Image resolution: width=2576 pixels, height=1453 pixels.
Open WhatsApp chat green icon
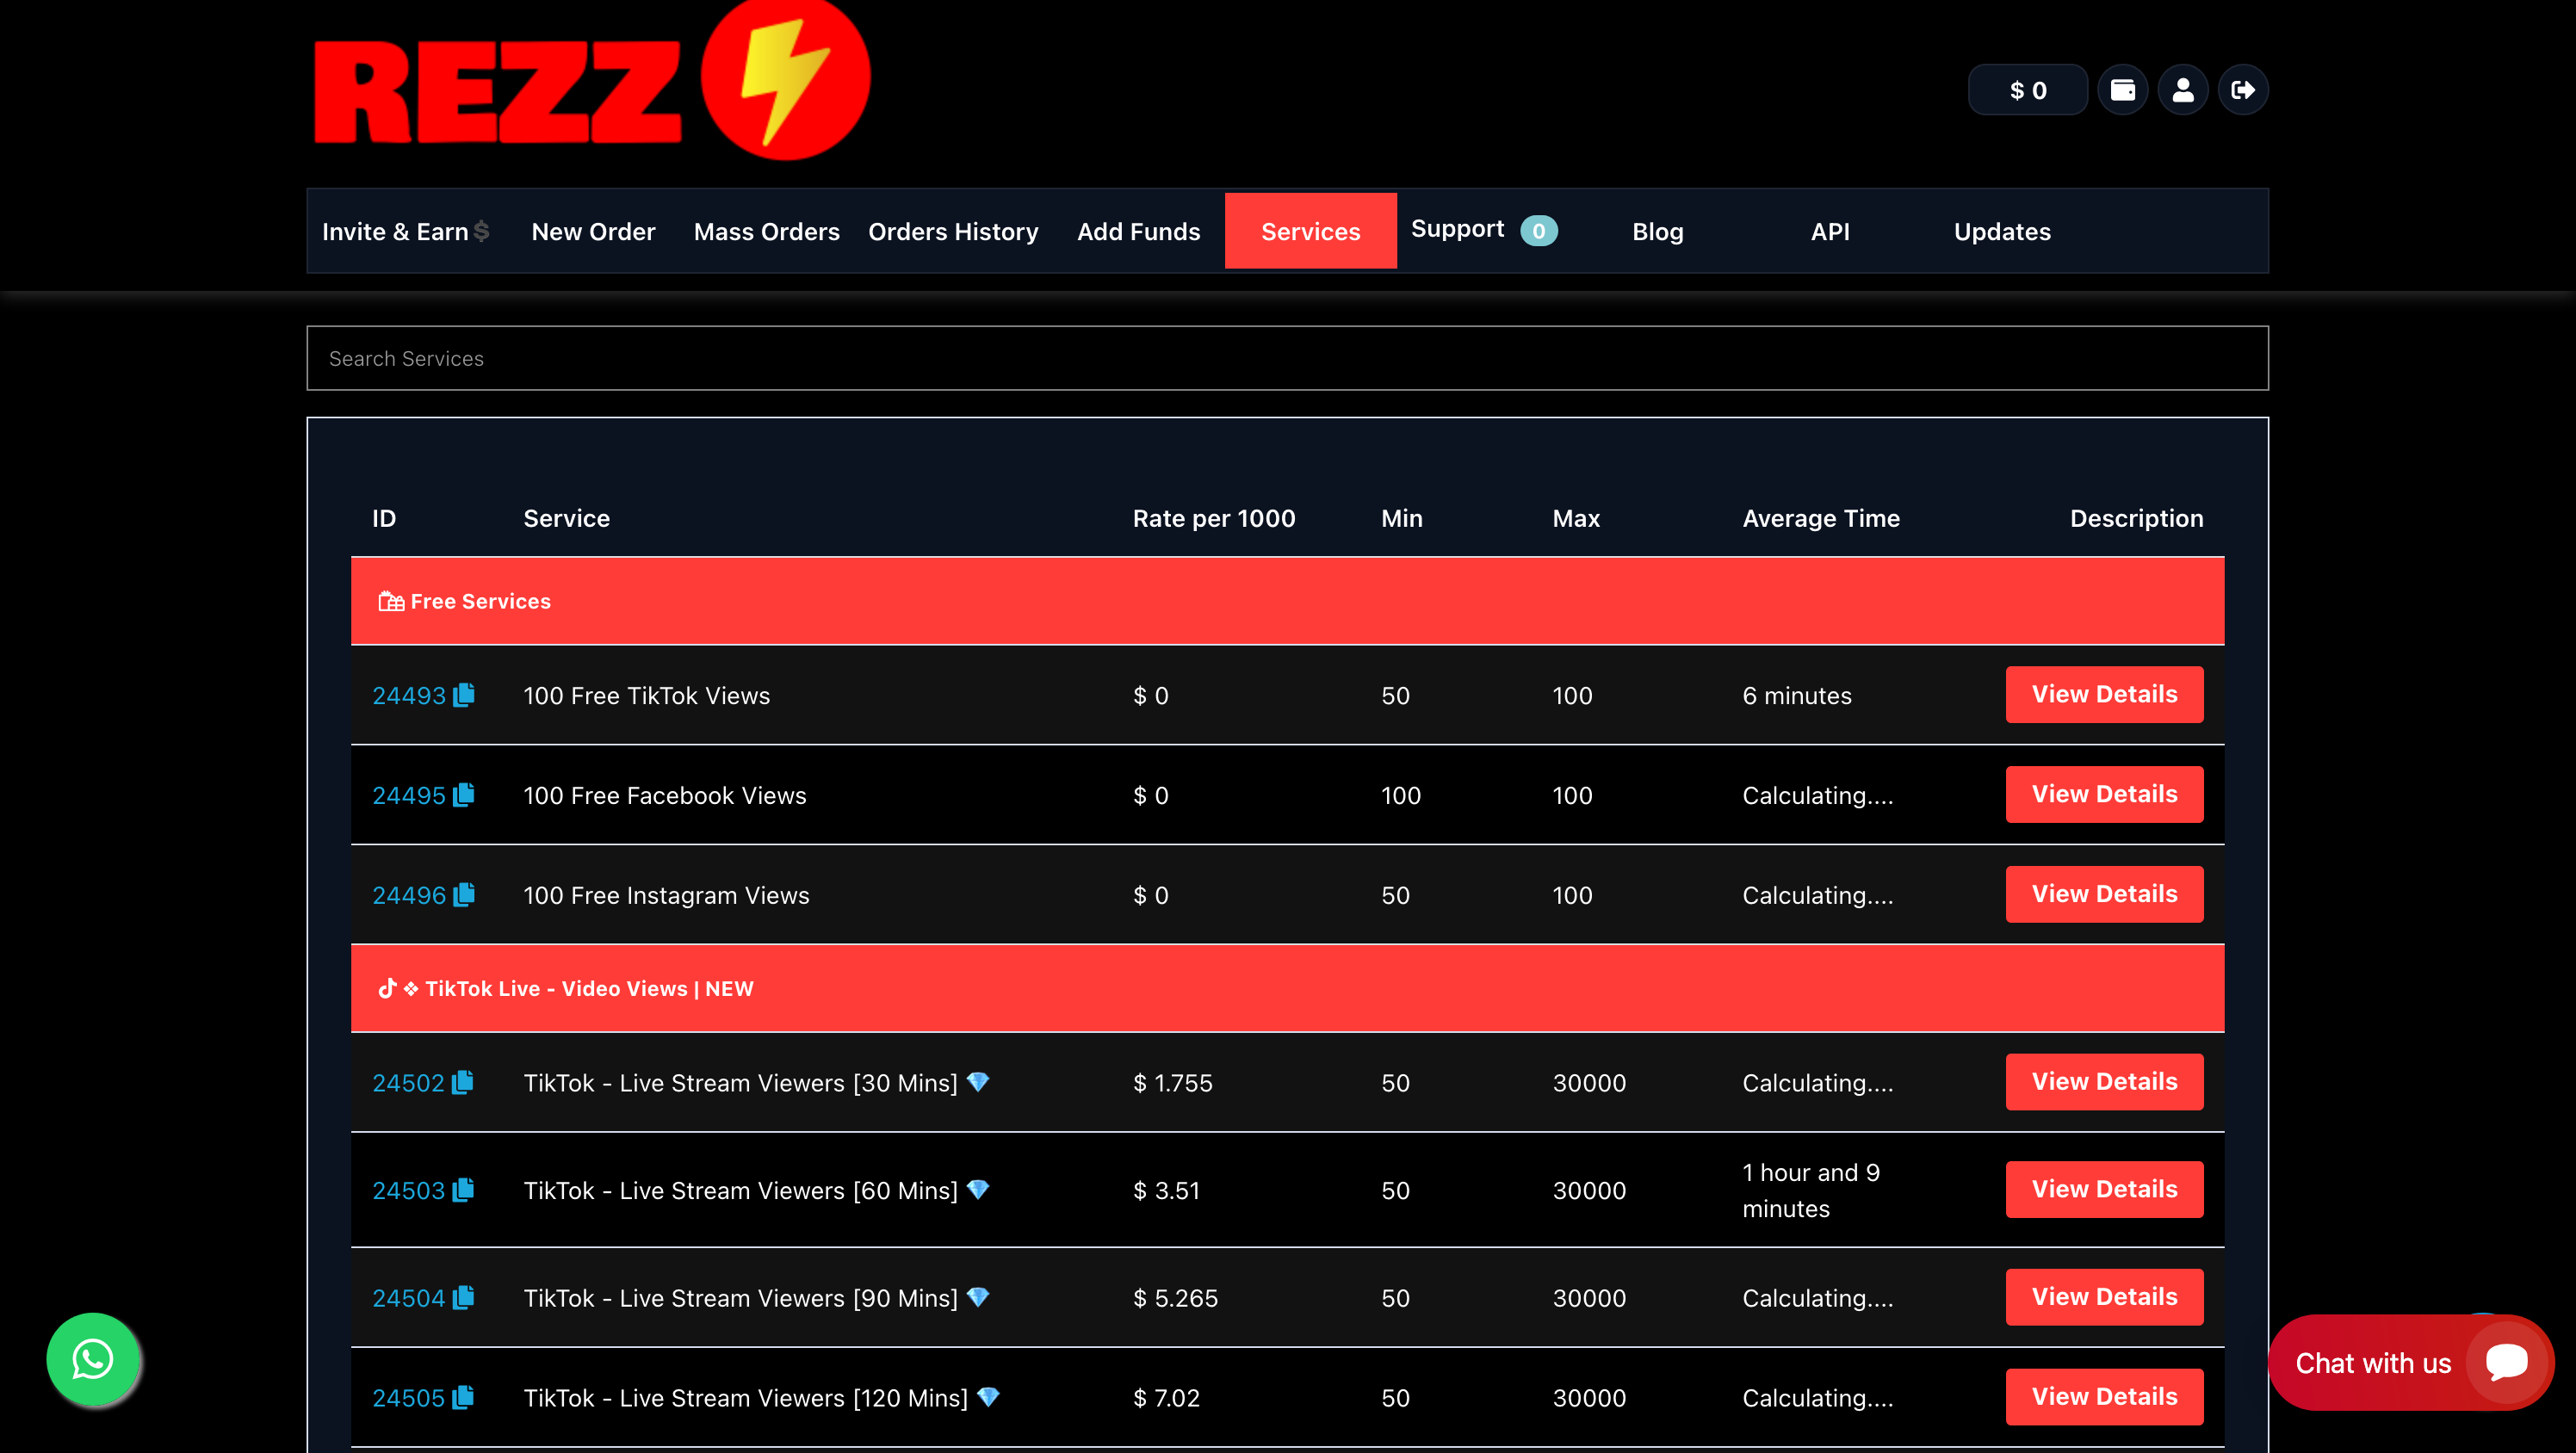coord(93,1359)
